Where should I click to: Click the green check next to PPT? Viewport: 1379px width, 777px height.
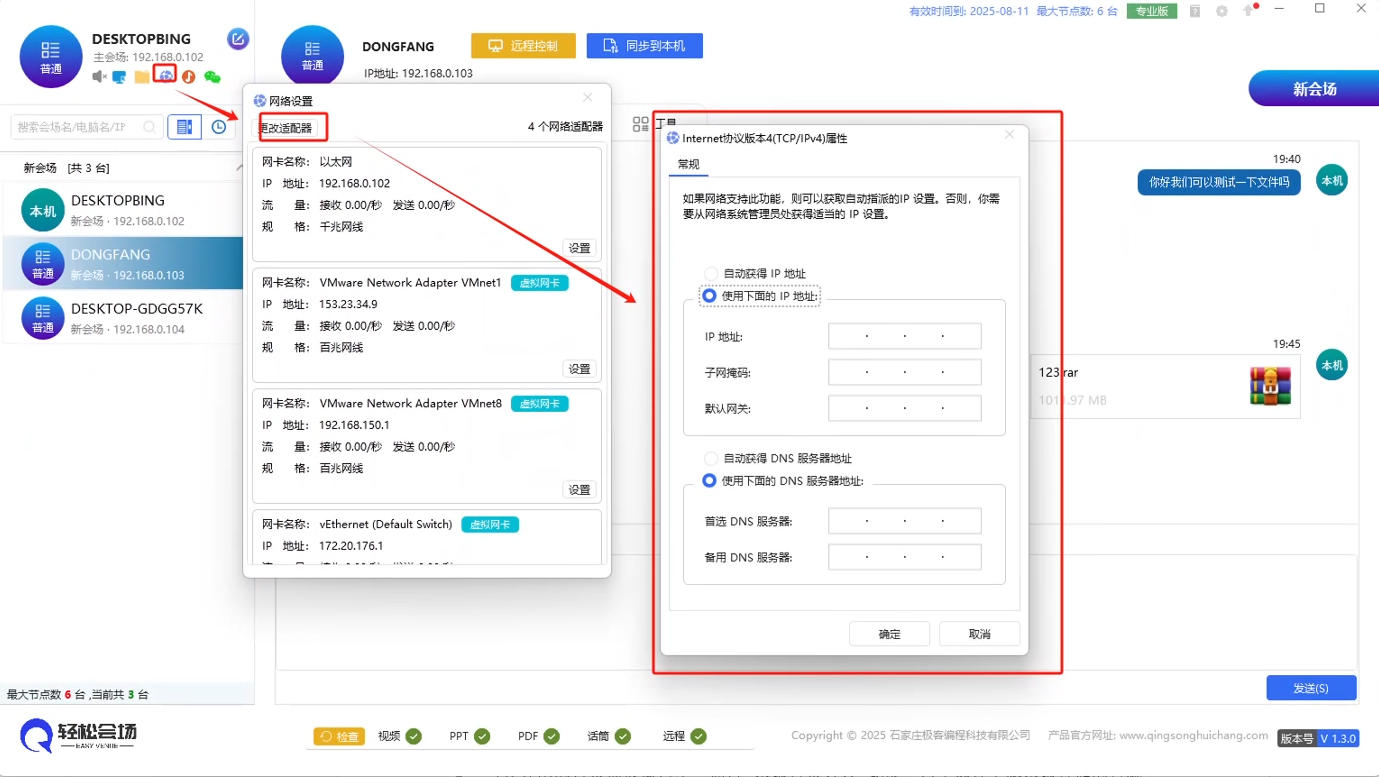click(482, 736)
